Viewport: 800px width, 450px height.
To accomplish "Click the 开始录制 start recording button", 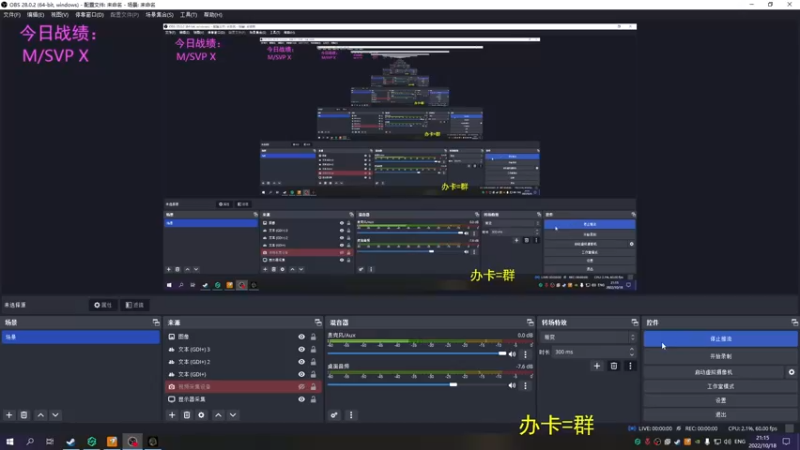I will 720,356.
